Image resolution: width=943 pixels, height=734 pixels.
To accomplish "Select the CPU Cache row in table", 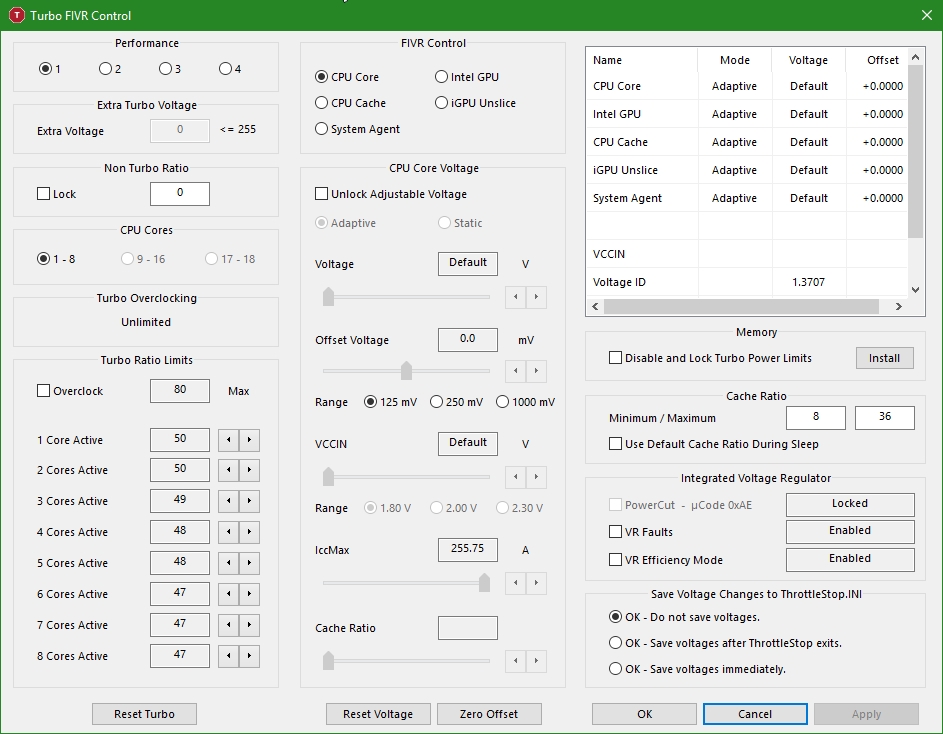I will (x=747, y=142).
